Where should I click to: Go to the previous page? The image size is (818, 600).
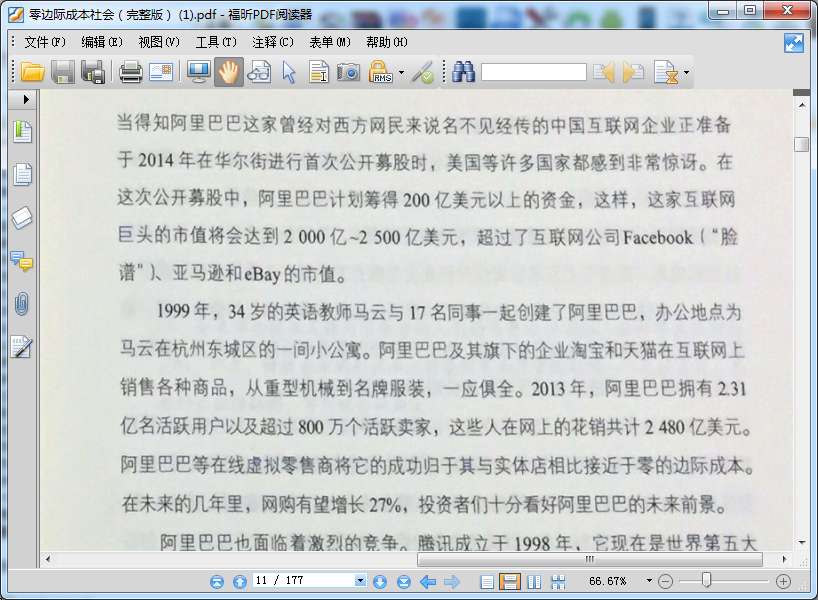[240, 581]
